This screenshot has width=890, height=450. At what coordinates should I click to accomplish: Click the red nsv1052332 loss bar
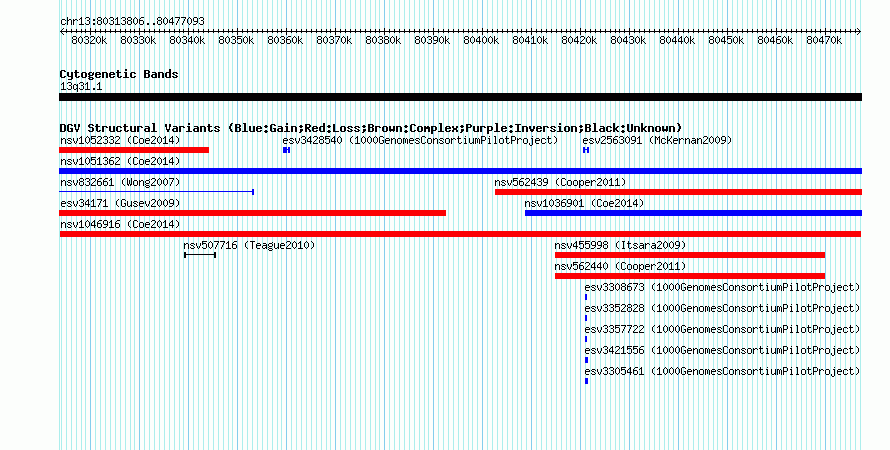coord(134,150)
